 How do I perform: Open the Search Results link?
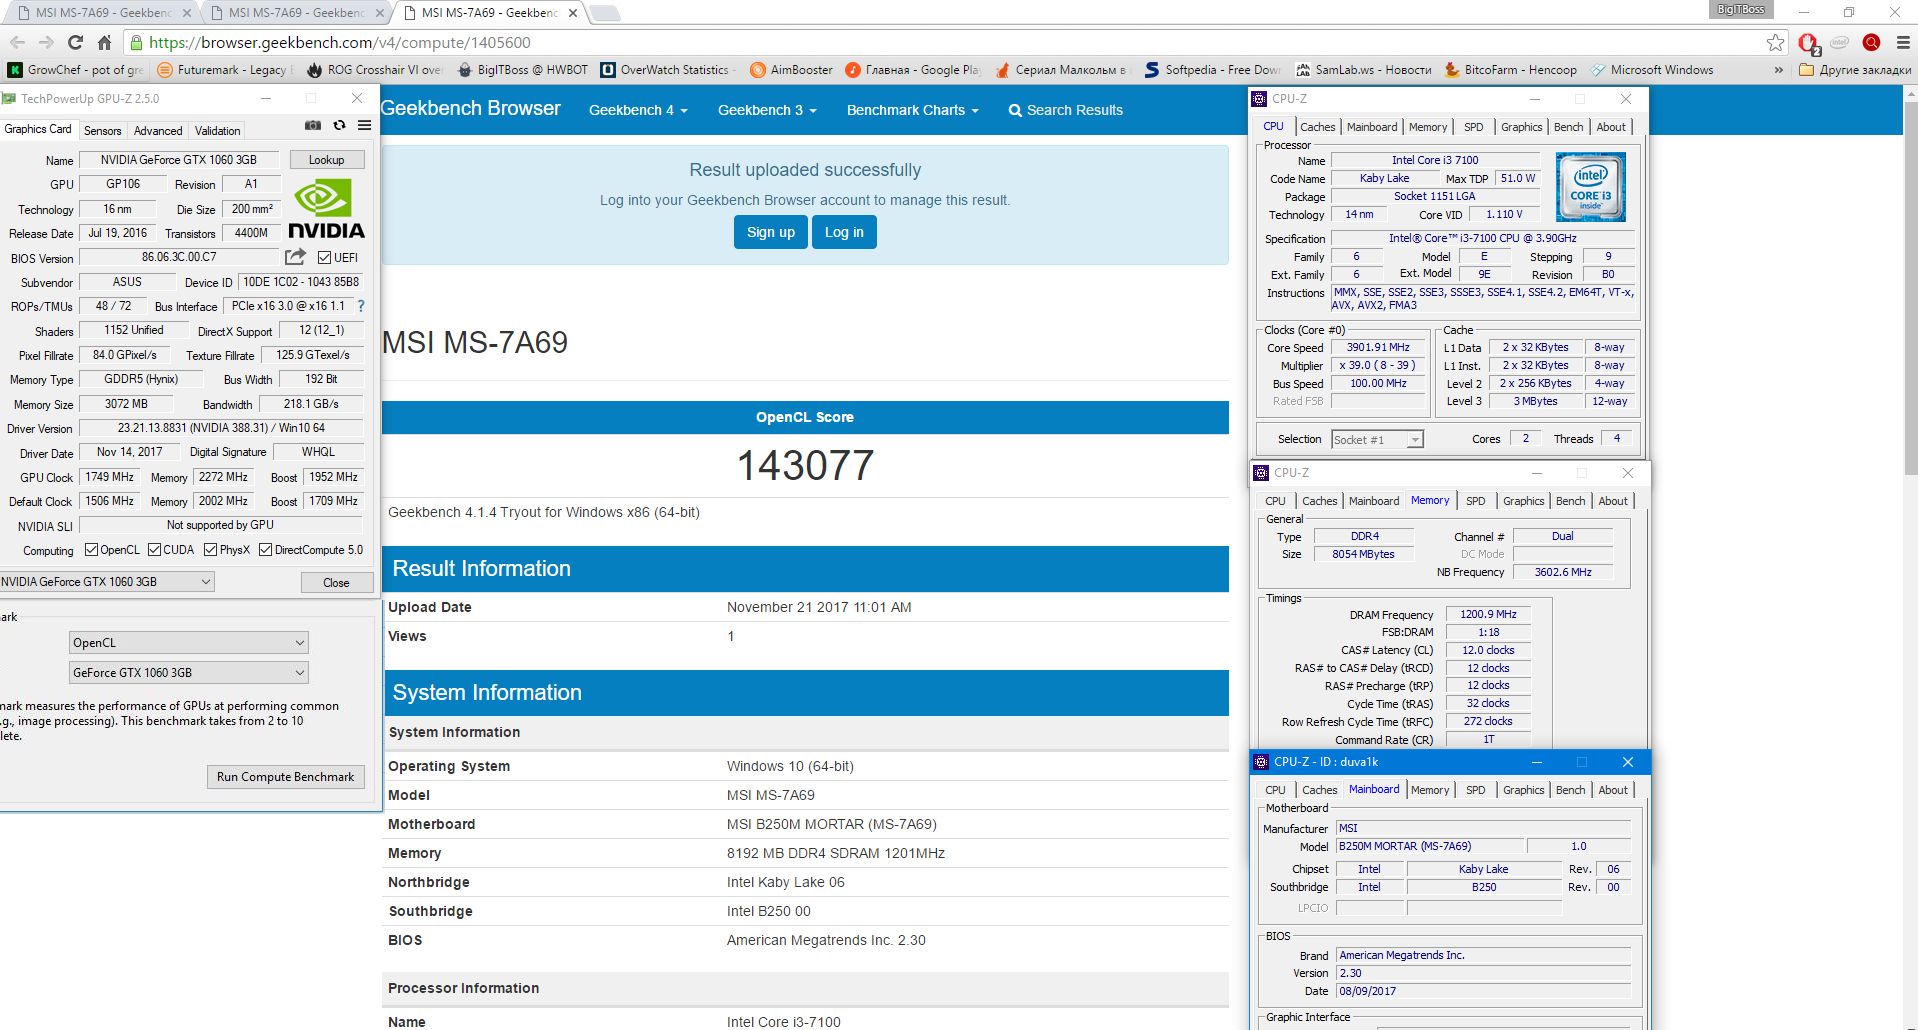pyautogui.click(x=1065, y=110)
